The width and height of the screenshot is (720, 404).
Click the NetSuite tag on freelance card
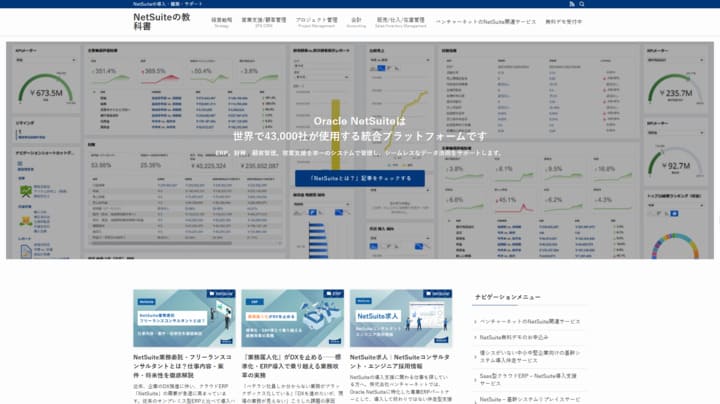(221, 293)
